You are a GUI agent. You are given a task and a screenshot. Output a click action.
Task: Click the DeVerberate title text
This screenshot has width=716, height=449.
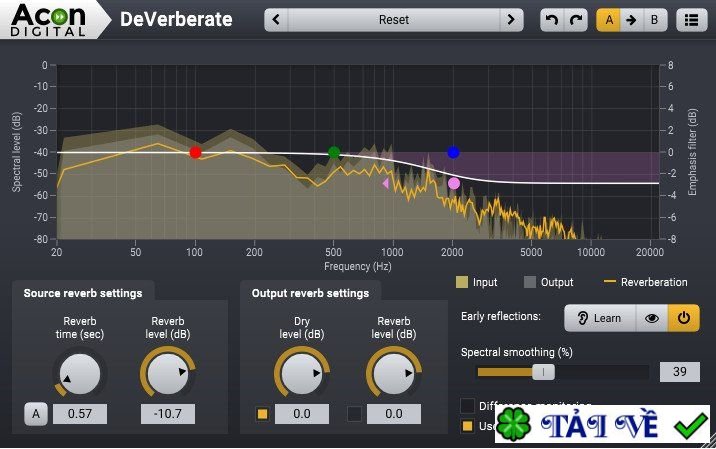[x=176, y=20]
